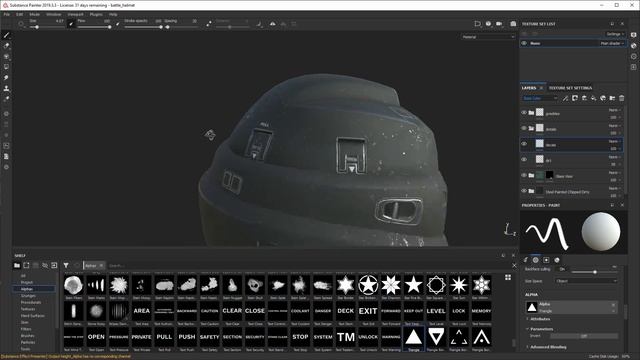
Task: Open the Viewport menu
Action: (76, 14)
